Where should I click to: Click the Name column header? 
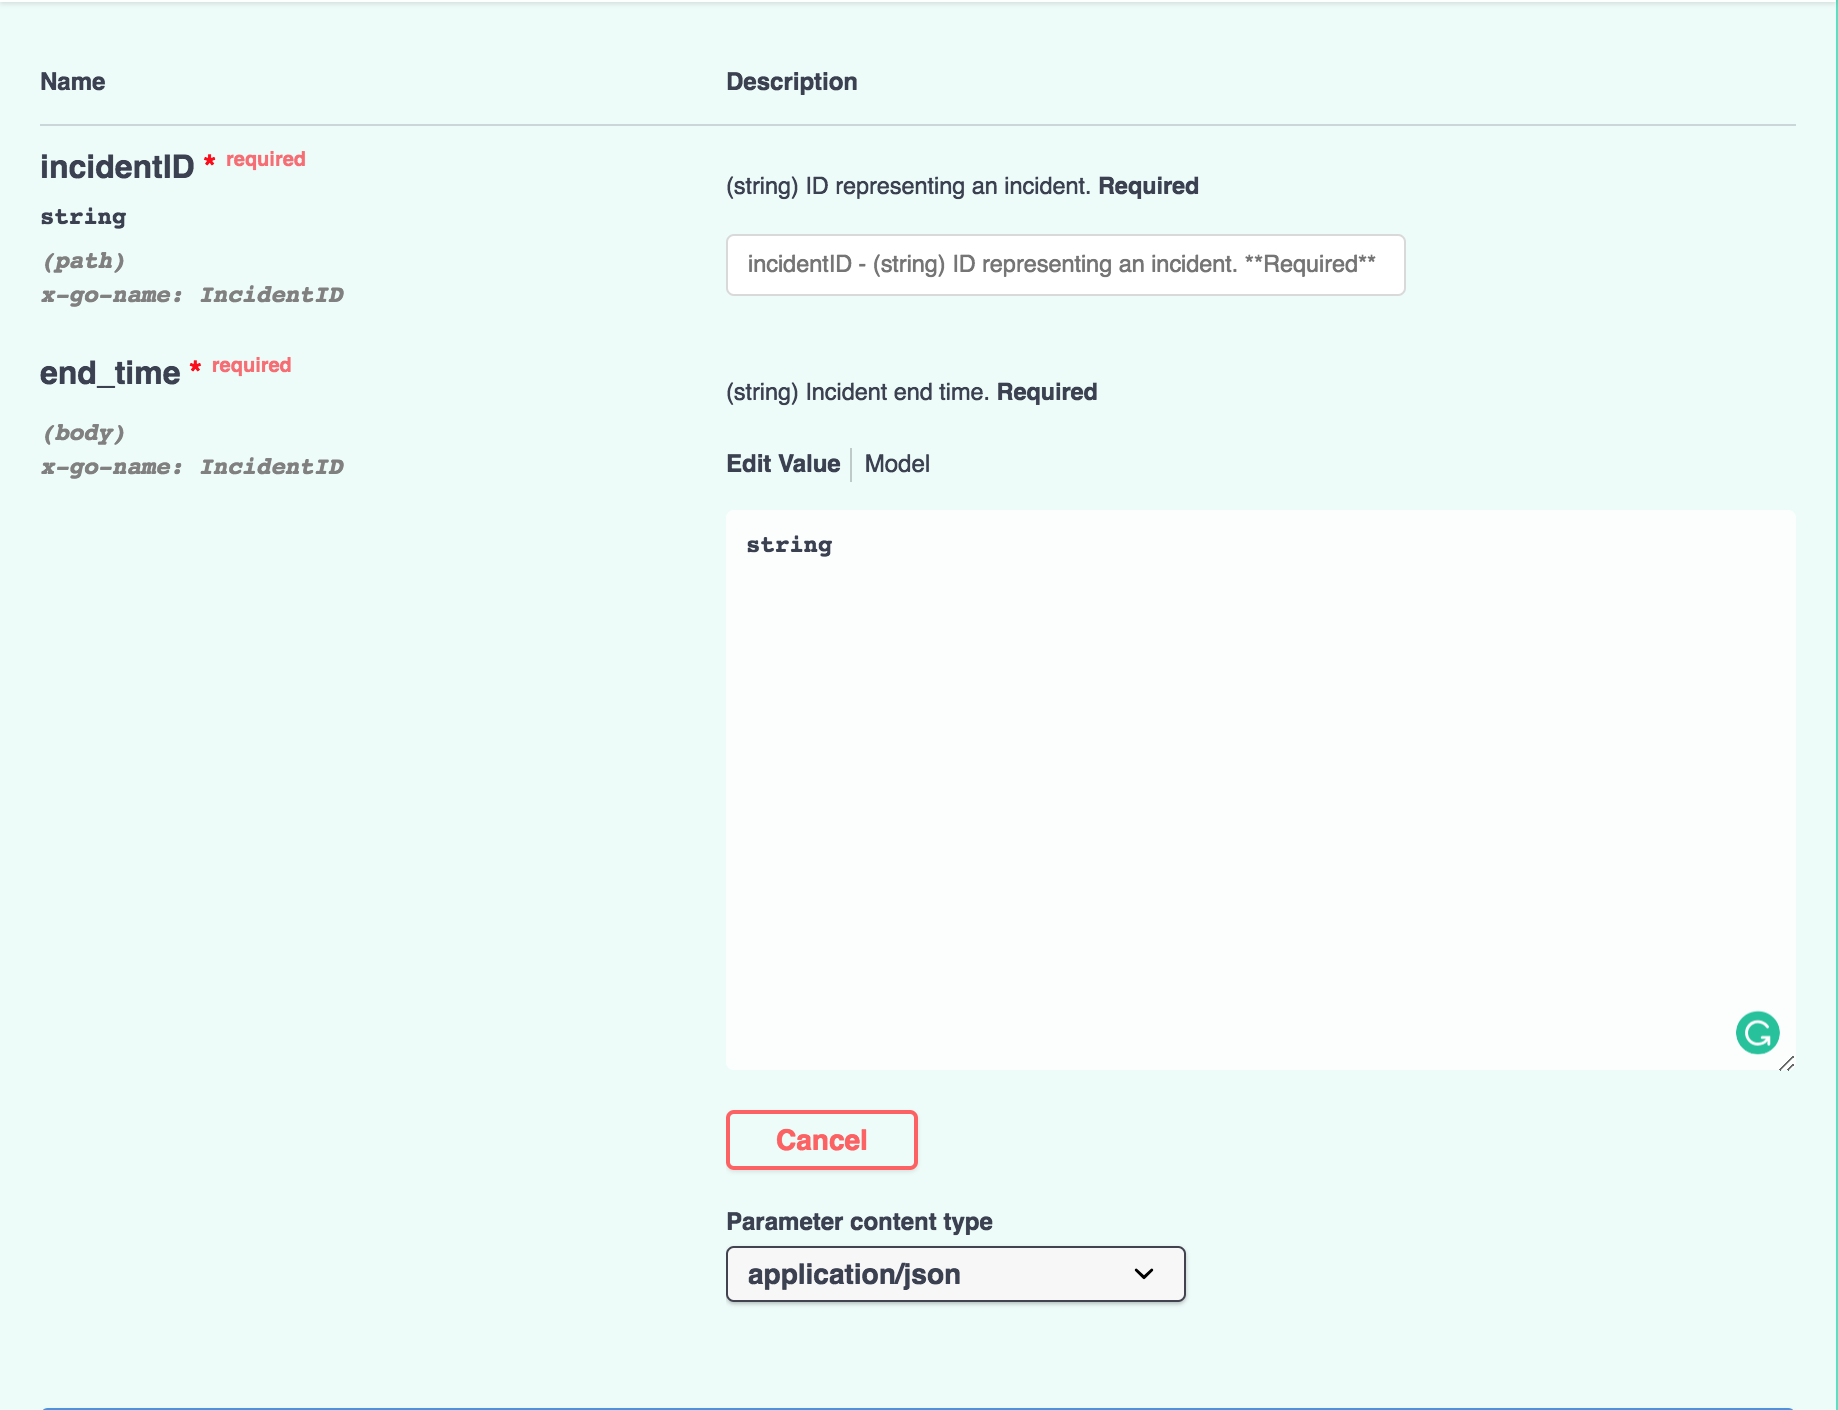(x=72, y=81)
